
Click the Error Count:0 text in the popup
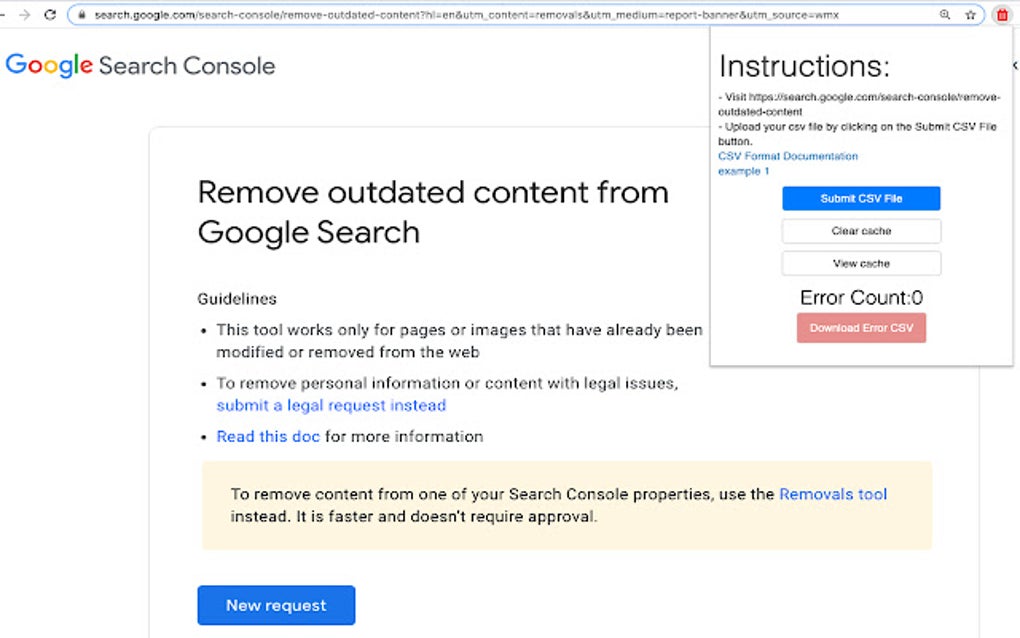[x=861, y=297]
